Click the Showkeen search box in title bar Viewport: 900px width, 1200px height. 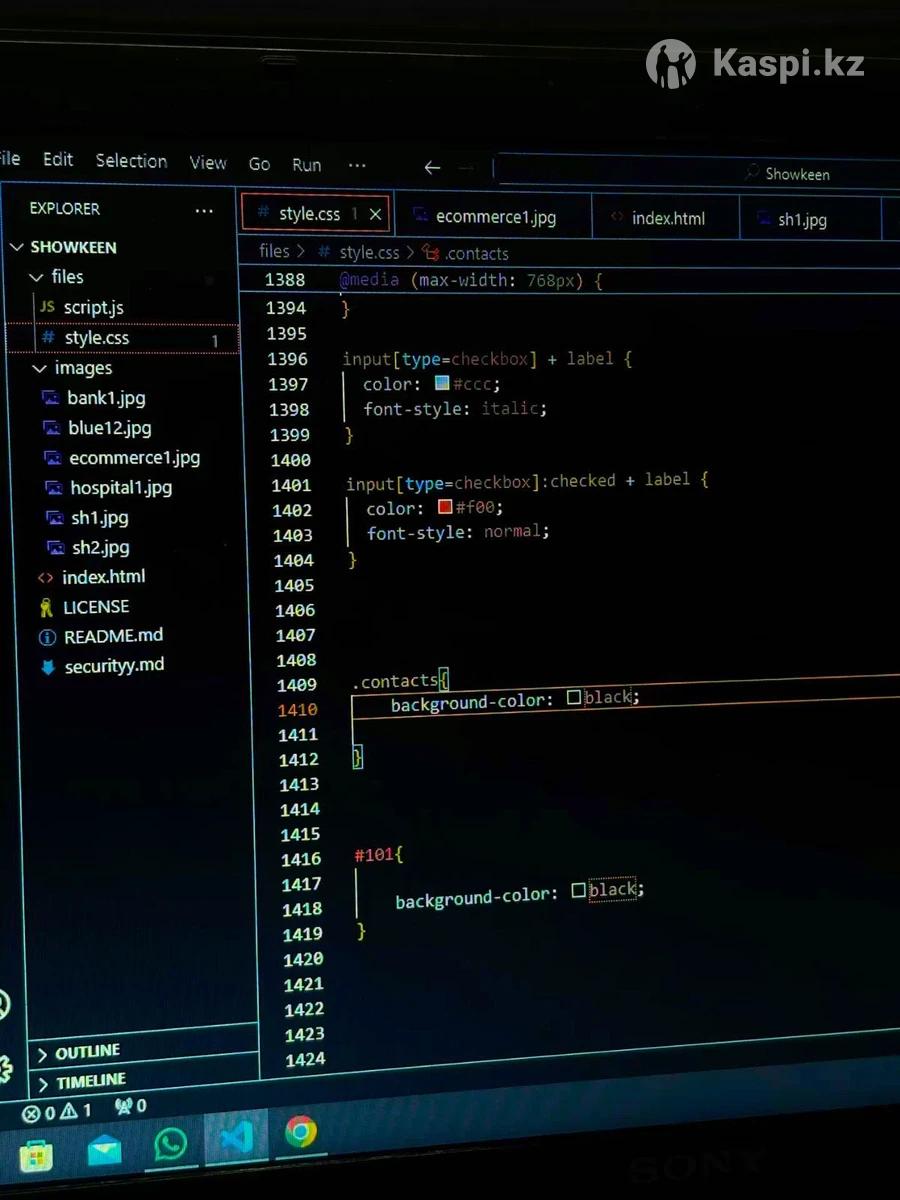pyautogui.click(x=700, y=173)
